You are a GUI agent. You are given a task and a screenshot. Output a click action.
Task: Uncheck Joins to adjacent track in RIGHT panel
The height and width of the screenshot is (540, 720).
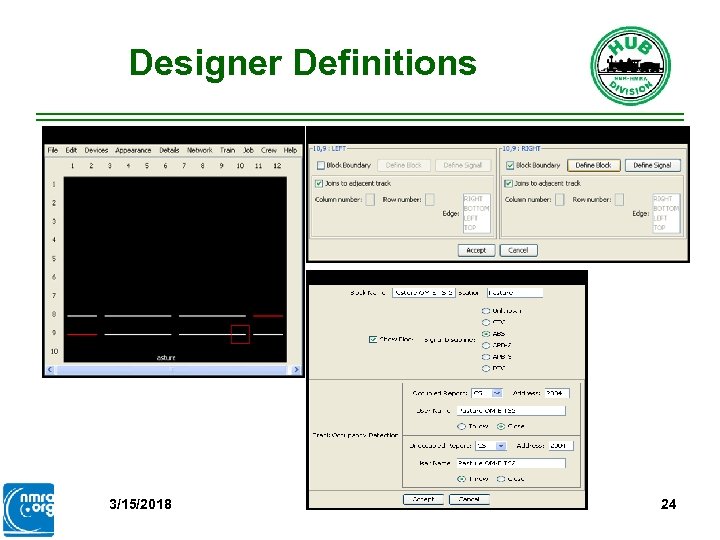pos(508,183)
